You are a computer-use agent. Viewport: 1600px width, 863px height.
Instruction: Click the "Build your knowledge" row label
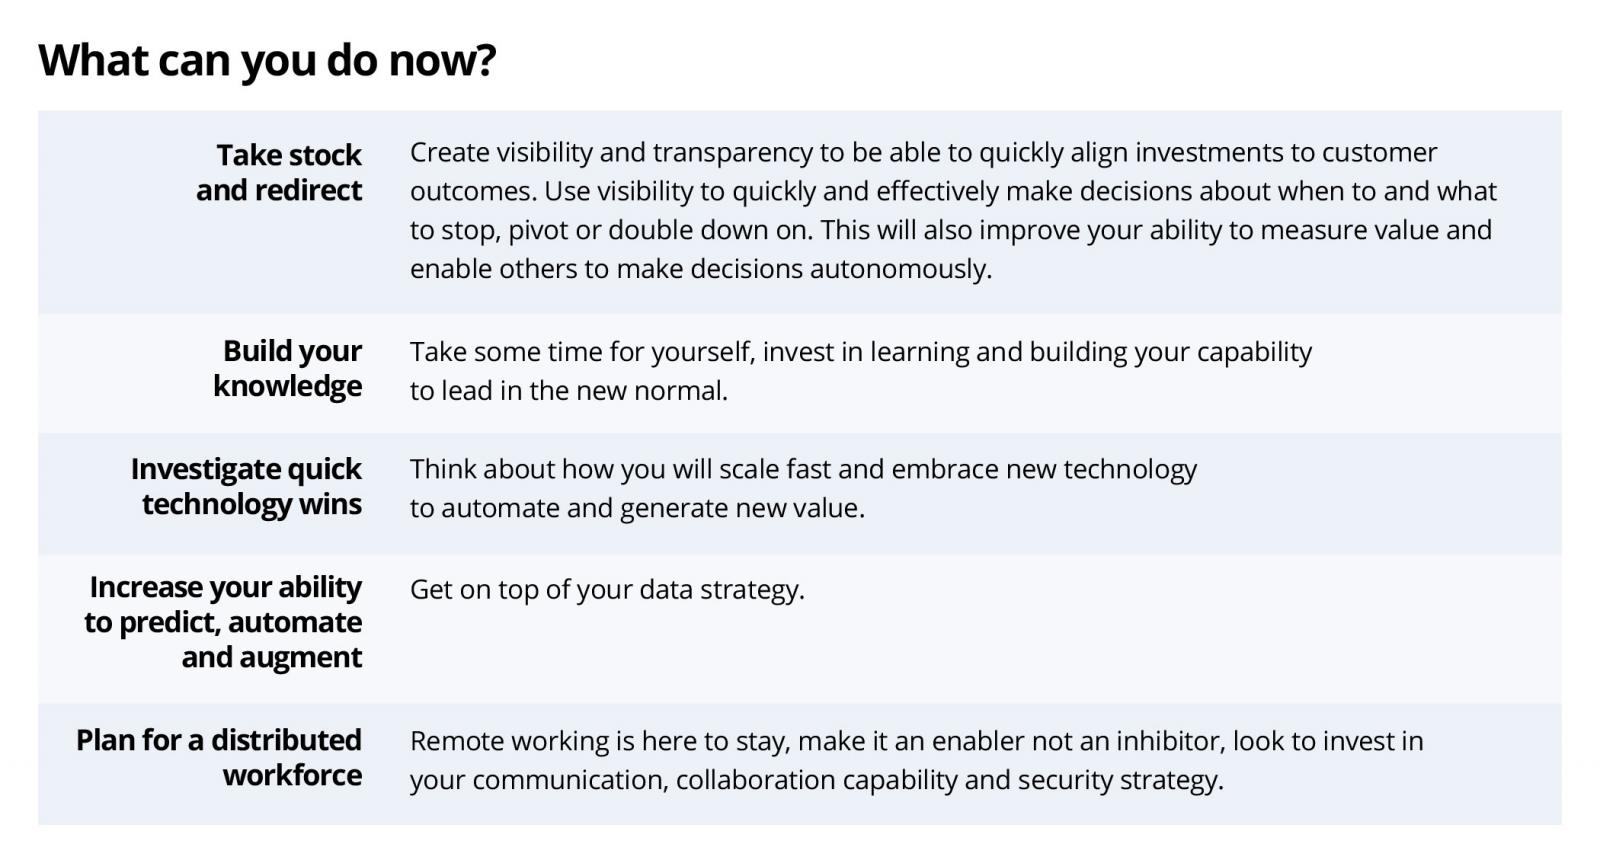[288, 368]
